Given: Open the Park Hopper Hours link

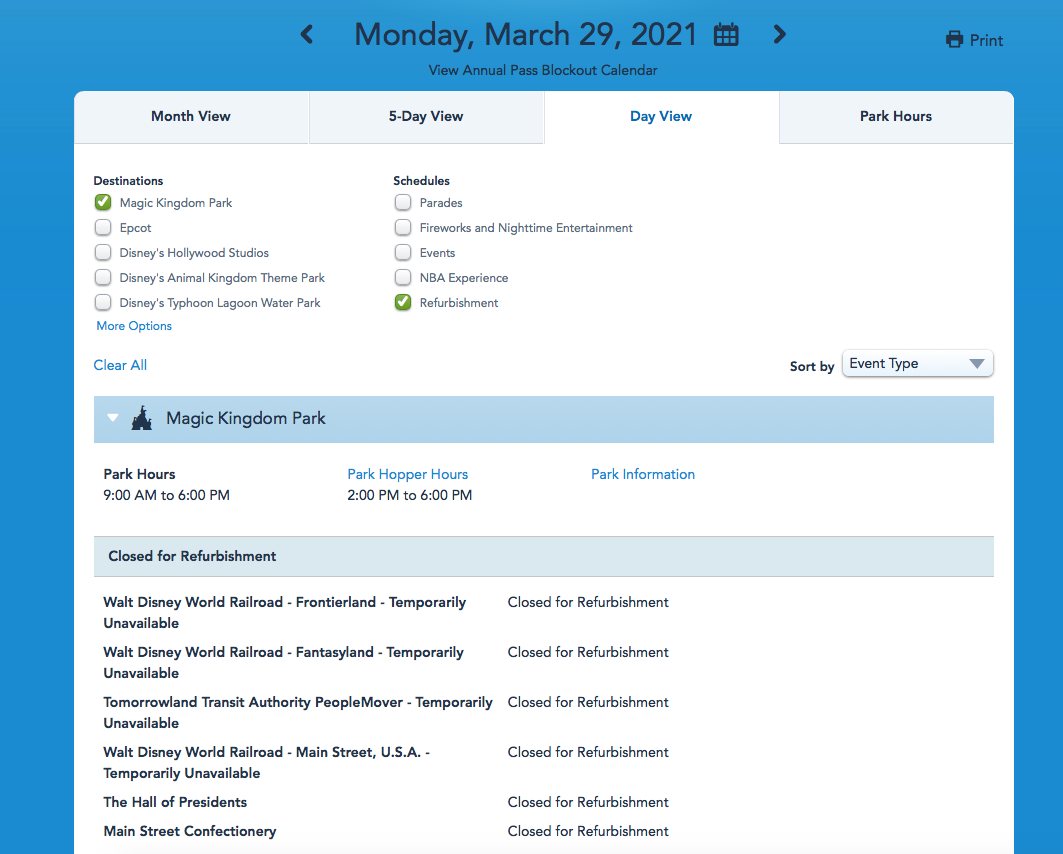Looking at the screenshot, I should [407, 474].
